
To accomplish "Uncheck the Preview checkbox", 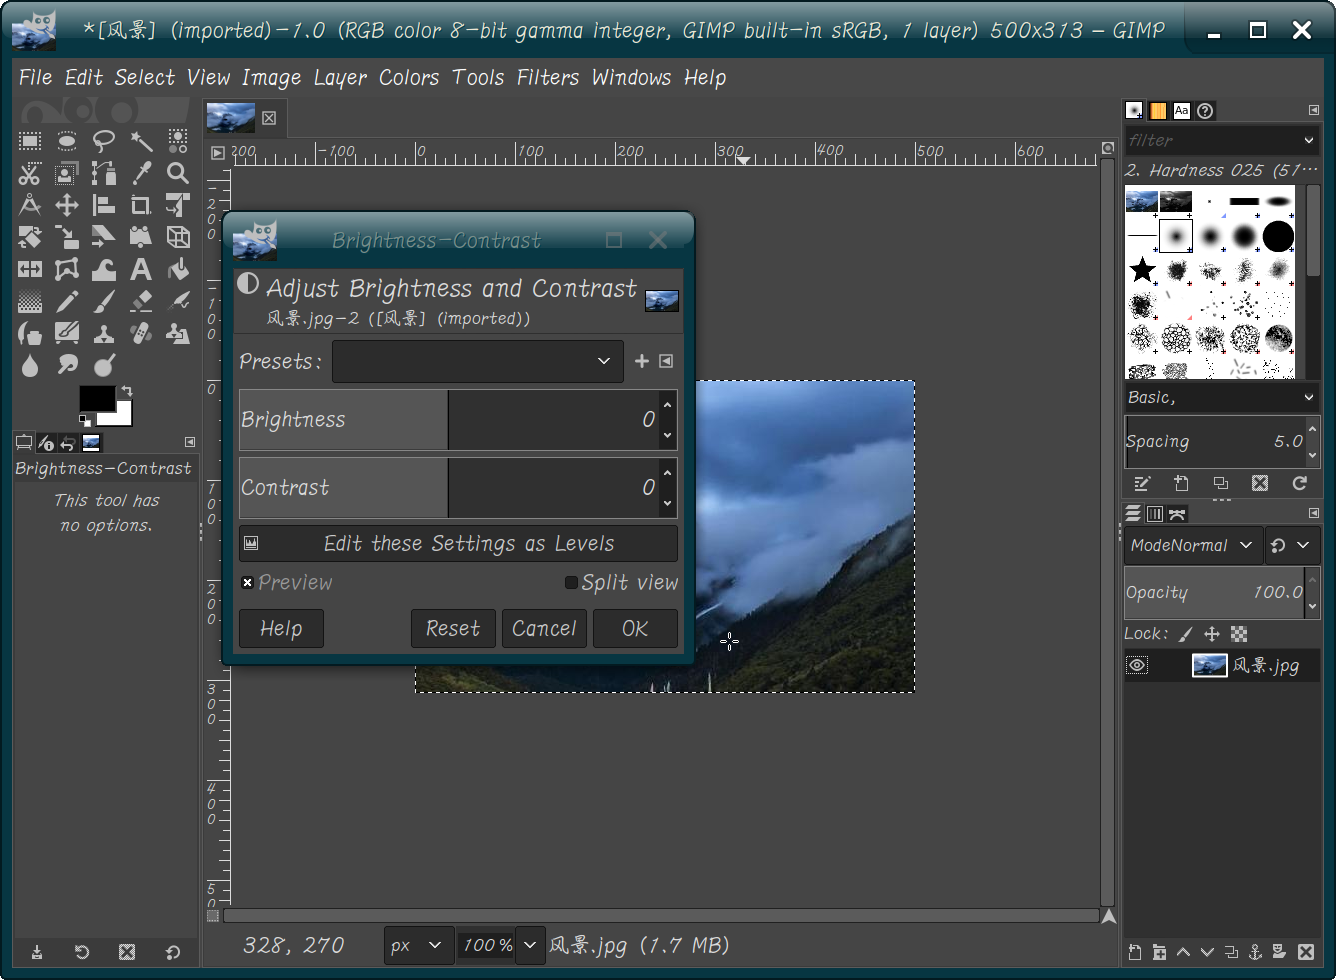I will pos(248,582).
